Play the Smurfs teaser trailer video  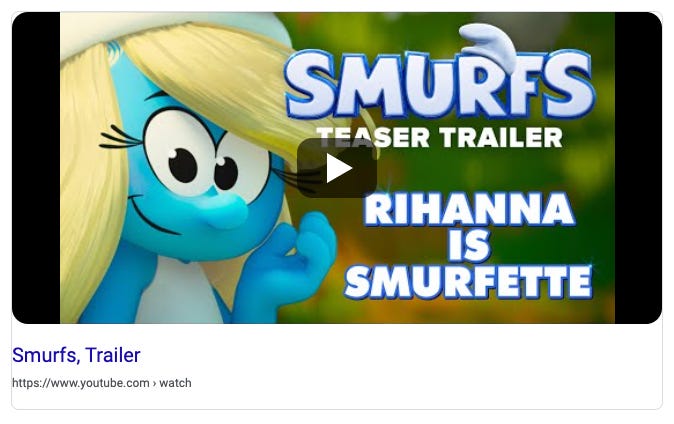(x=337, y=168)
